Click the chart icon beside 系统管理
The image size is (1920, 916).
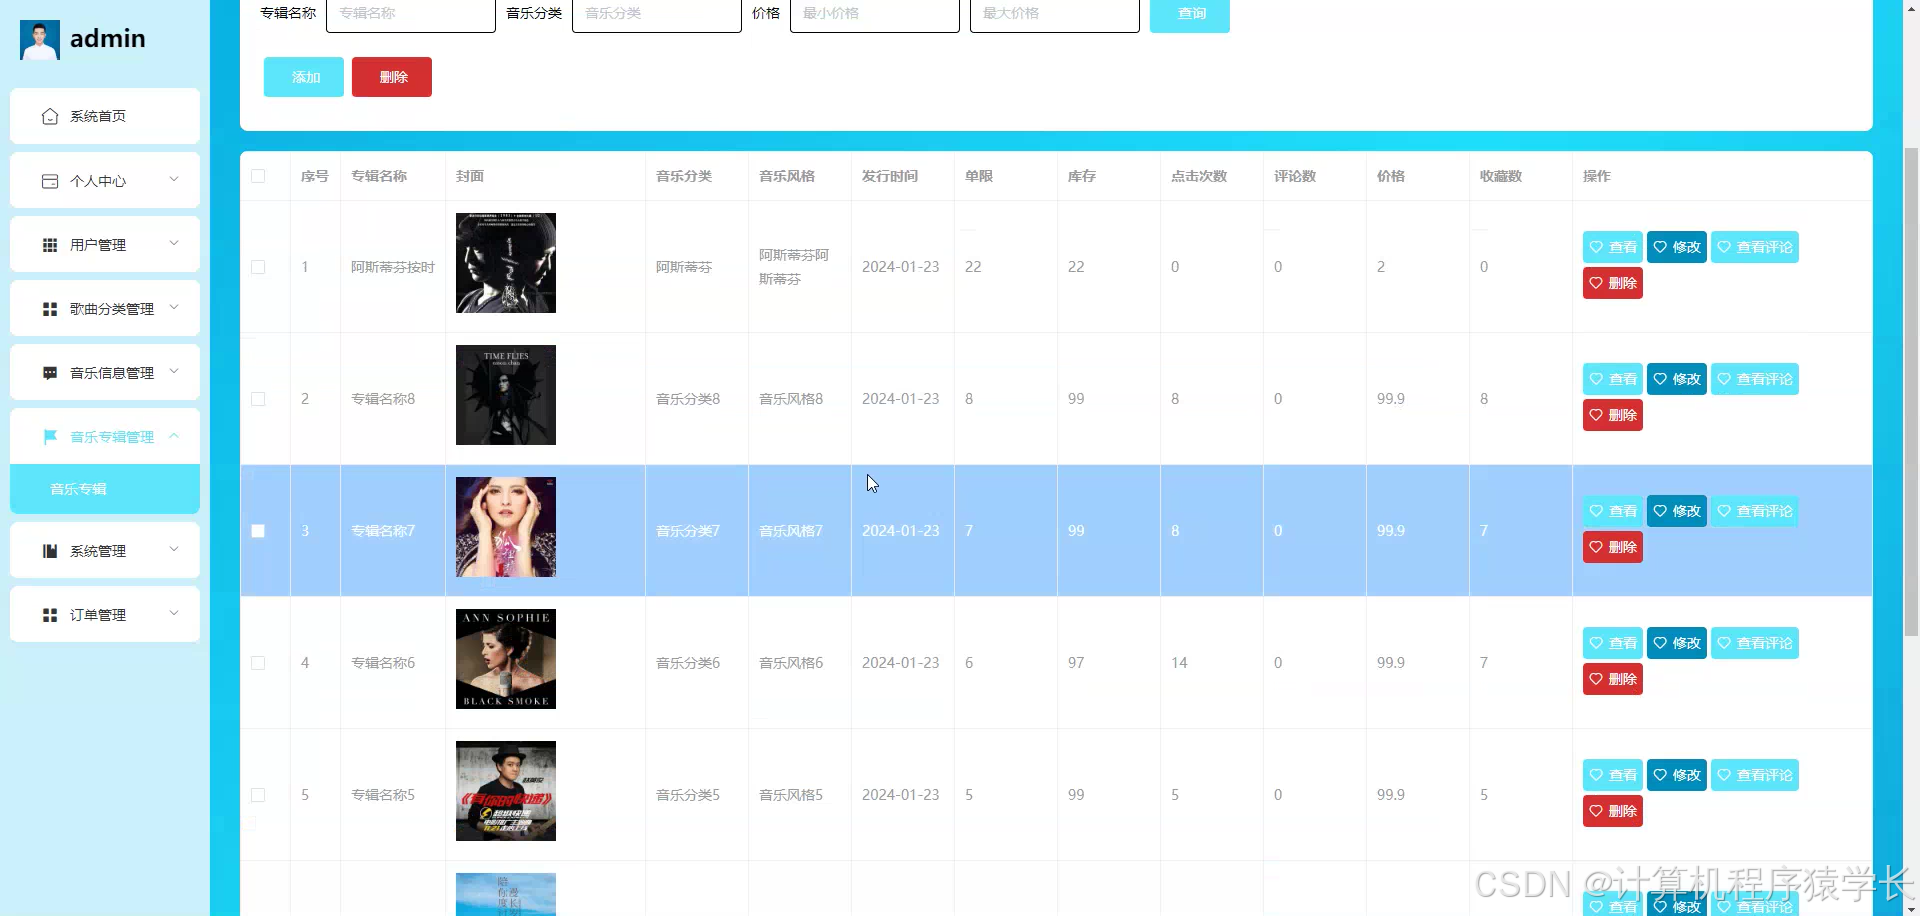50,551
